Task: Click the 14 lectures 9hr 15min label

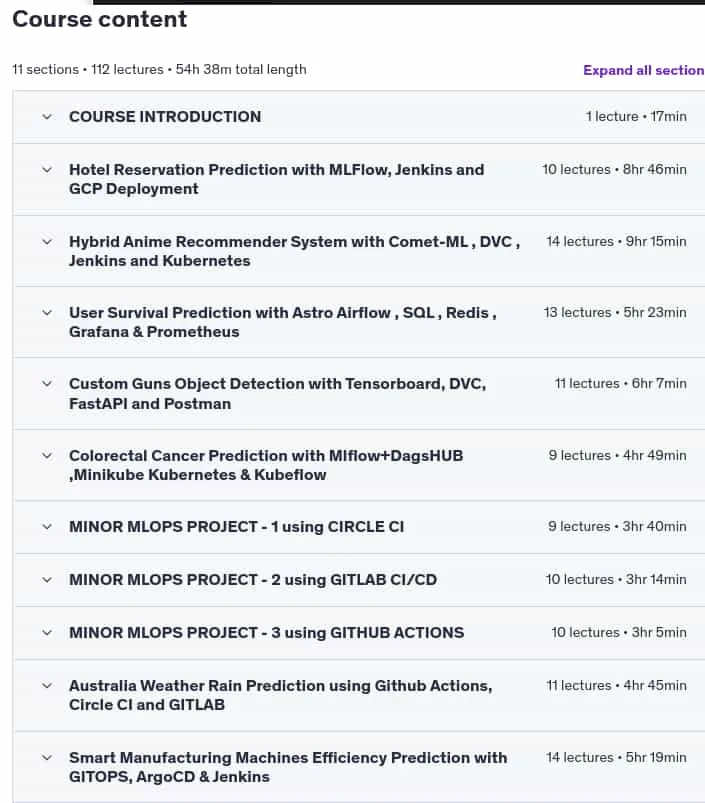Action: [x=616, y=241]
